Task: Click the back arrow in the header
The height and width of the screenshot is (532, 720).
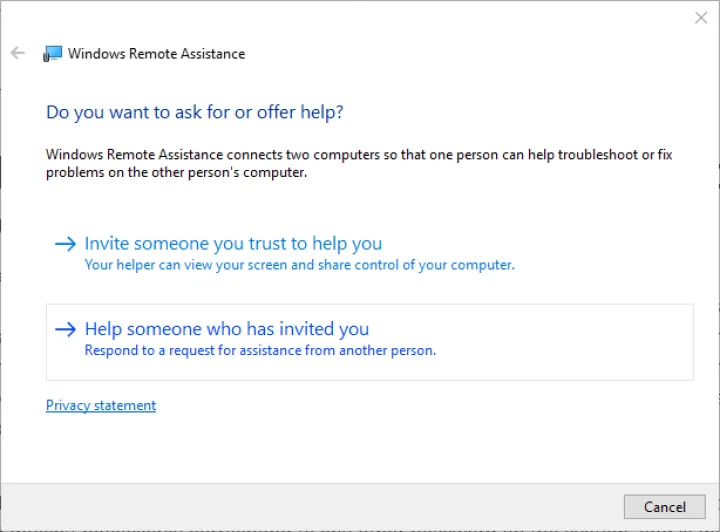Action: pos(18,53)
